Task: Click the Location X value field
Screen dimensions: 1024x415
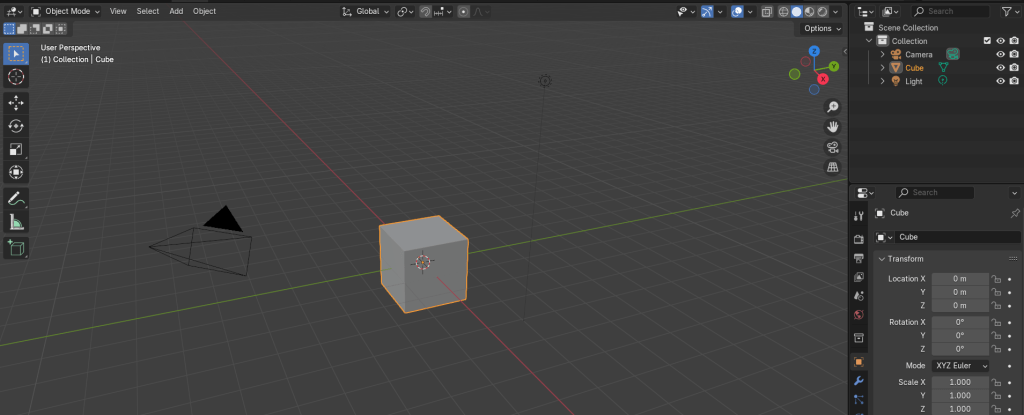Action: click(960, 279)
